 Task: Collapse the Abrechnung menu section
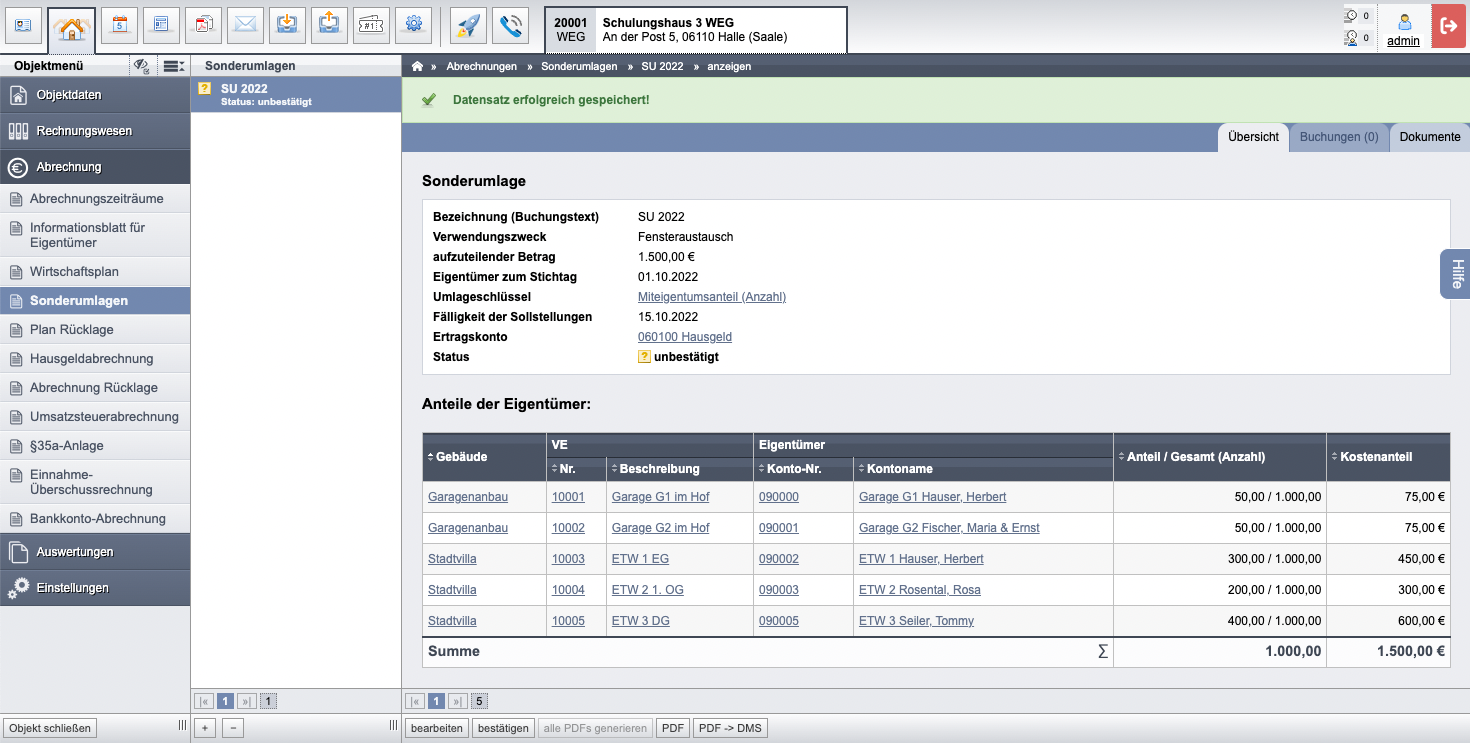(95, 167)
